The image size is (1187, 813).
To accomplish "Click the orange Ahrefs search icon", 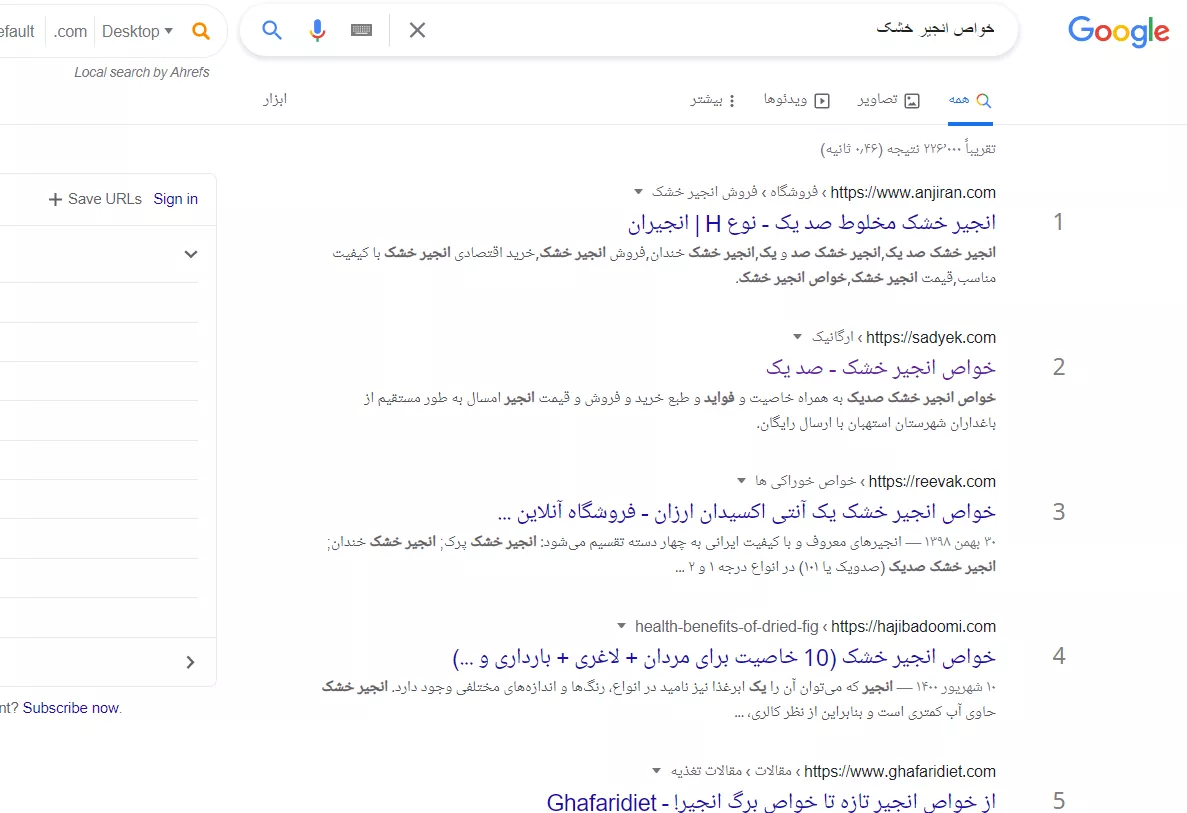I will (201, 31).
